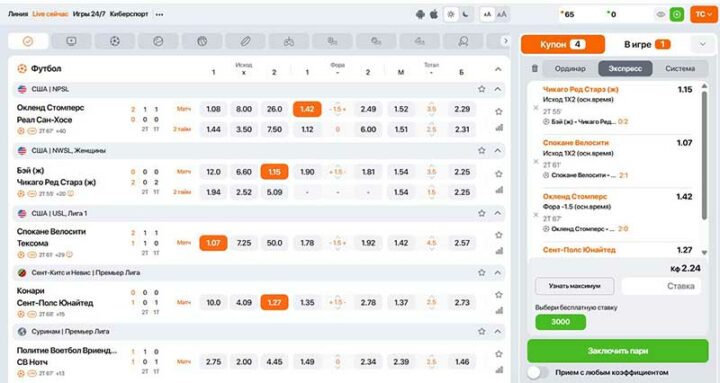Open the В игре tab

[647, 45]
